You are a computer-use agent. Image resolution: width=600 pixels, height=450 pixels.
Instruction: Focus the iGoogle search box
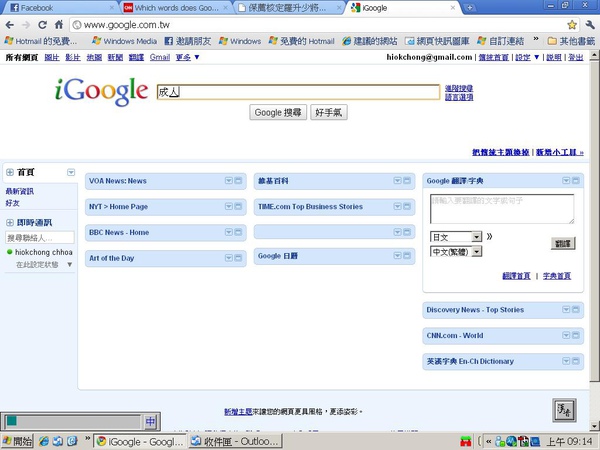click(x=298, y=92)
